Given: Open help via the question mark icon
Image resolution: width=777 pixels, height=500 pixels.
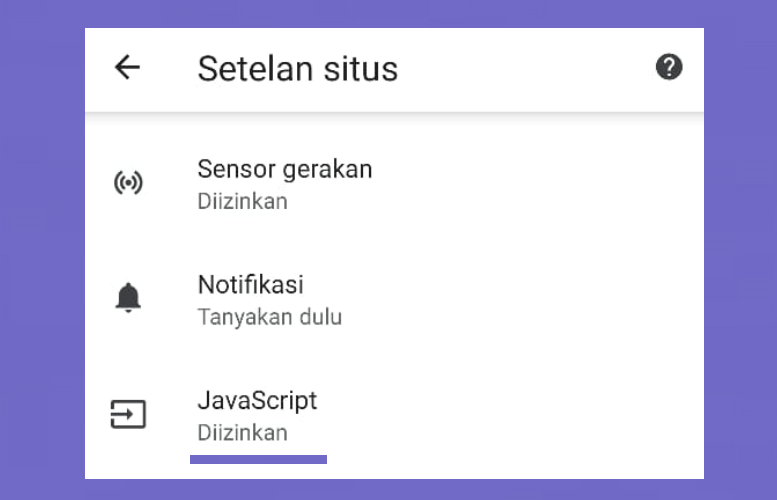Looking at the screenshot, I should [x=669, y=66].
